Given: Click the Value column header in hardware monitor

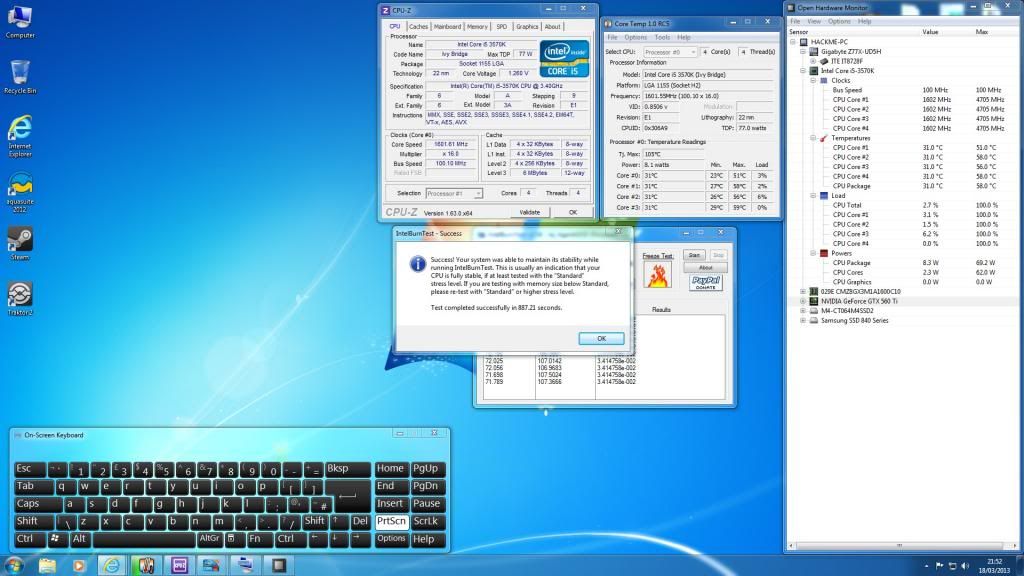Looking at the screenshot, I should coord(931,32).
